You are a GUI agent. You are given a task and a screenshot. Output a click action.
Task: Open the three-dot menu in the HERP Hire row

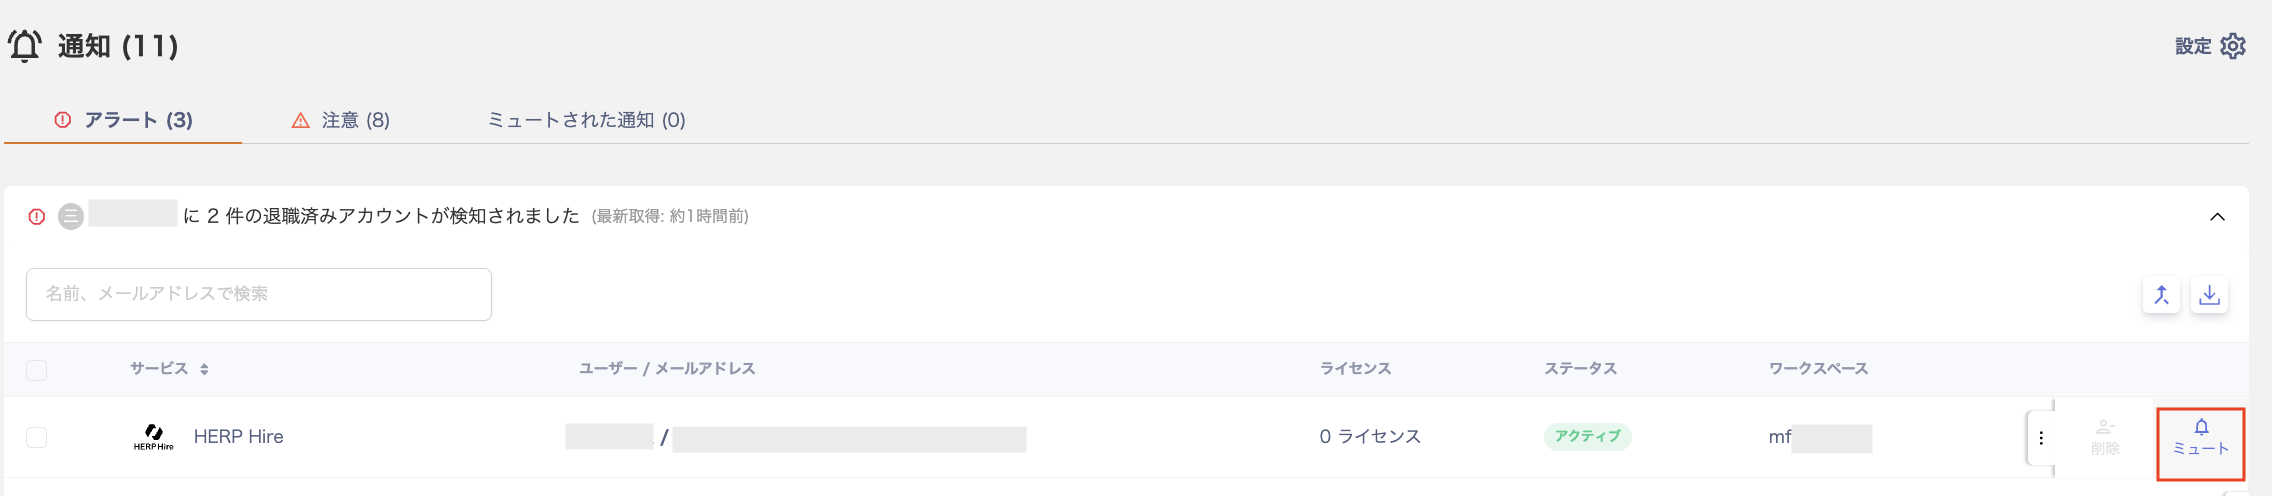point(2041,437)
